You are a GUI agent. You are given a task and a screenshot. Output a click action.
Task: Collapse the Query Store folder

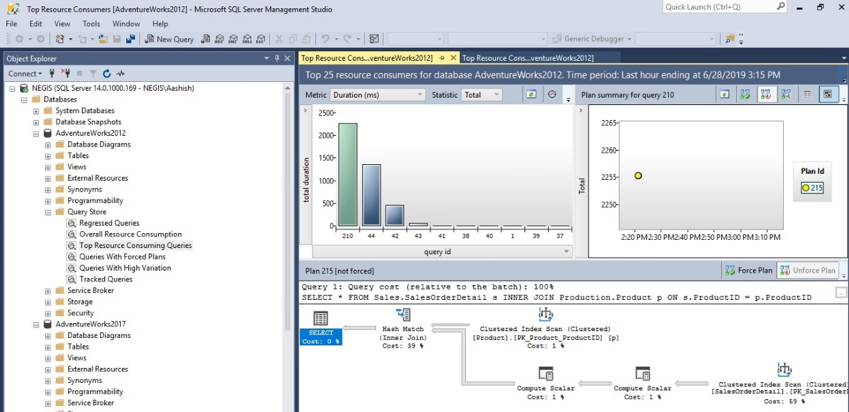click(48, 212)
